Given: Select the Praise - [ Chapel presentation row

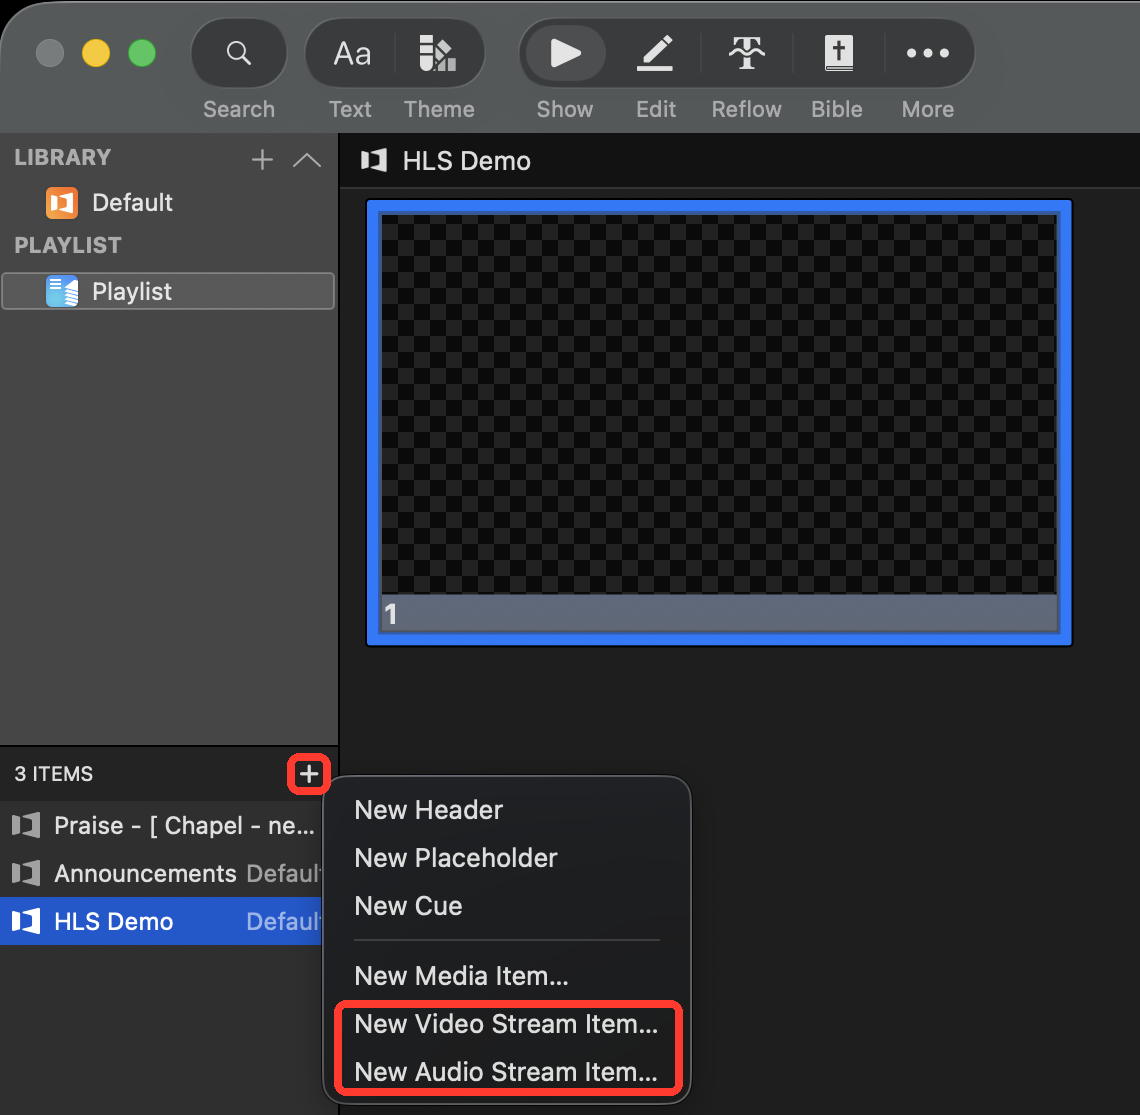Looking at the screenshot, I should [161, 826].
